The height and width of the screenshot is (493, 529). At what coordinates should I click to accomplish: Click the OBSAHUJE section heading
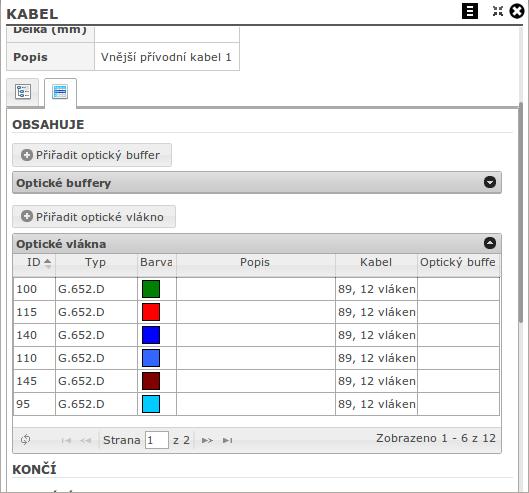pyautogui.click(x=48, y=125)
